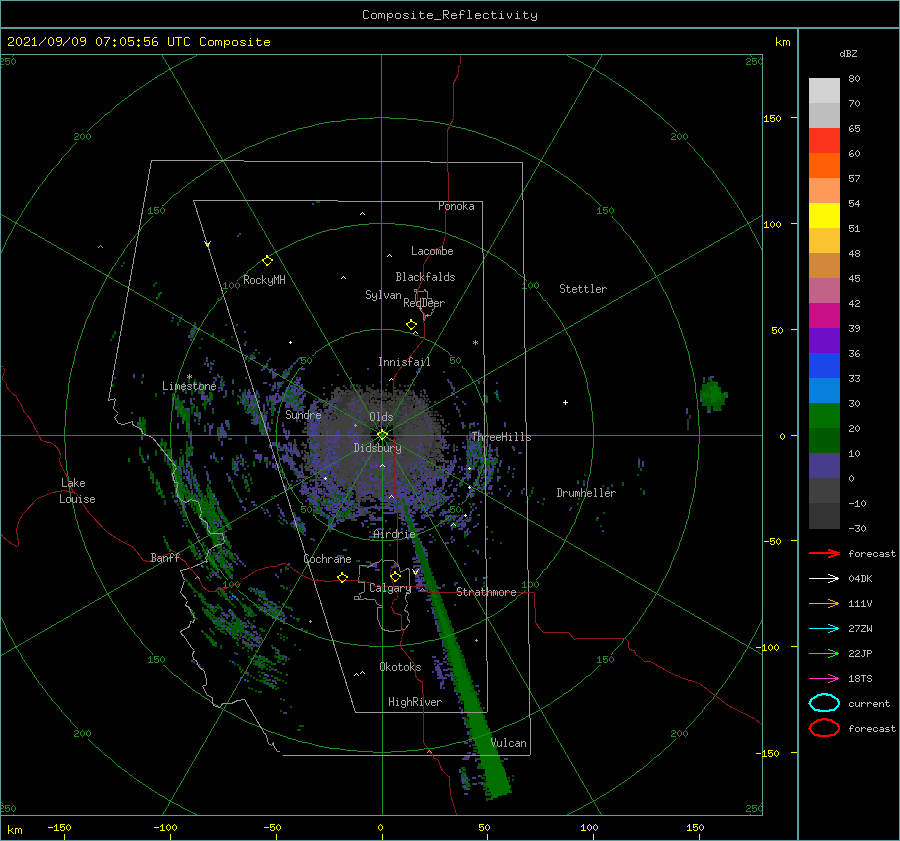Click the green 22JP arrow icon
The width and height of the screenshot is (900, 841).
point(824,653)
